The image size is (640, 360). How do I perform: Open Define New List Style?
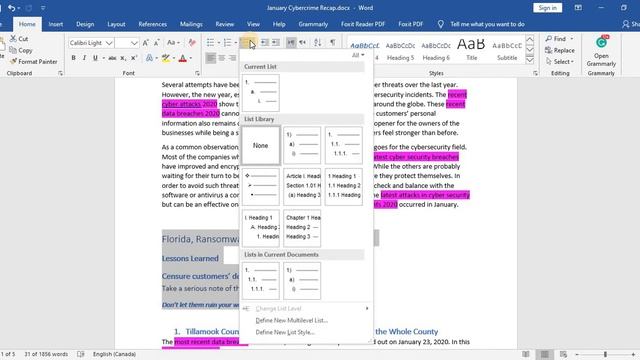(285, 332)
